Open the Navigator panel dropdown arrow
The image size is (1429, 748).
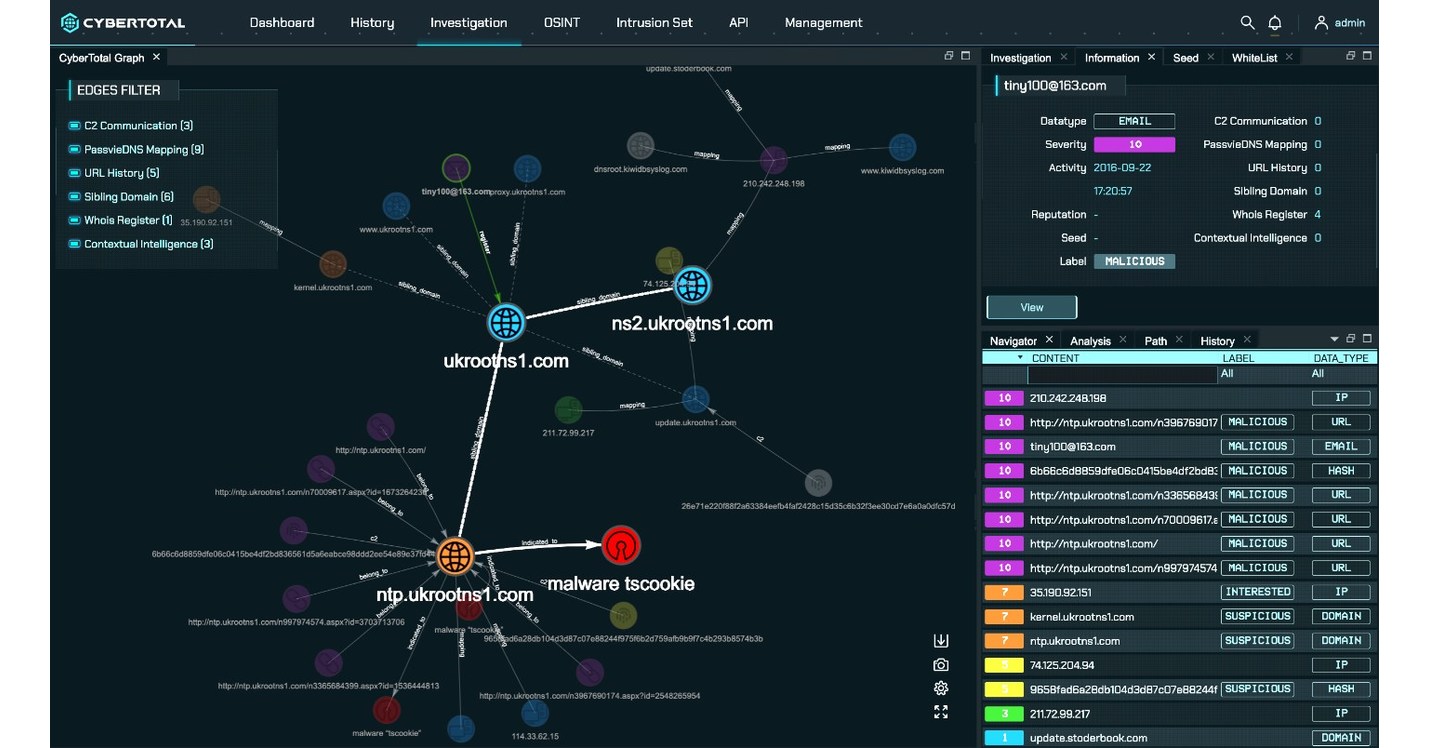pos(1333,340)
